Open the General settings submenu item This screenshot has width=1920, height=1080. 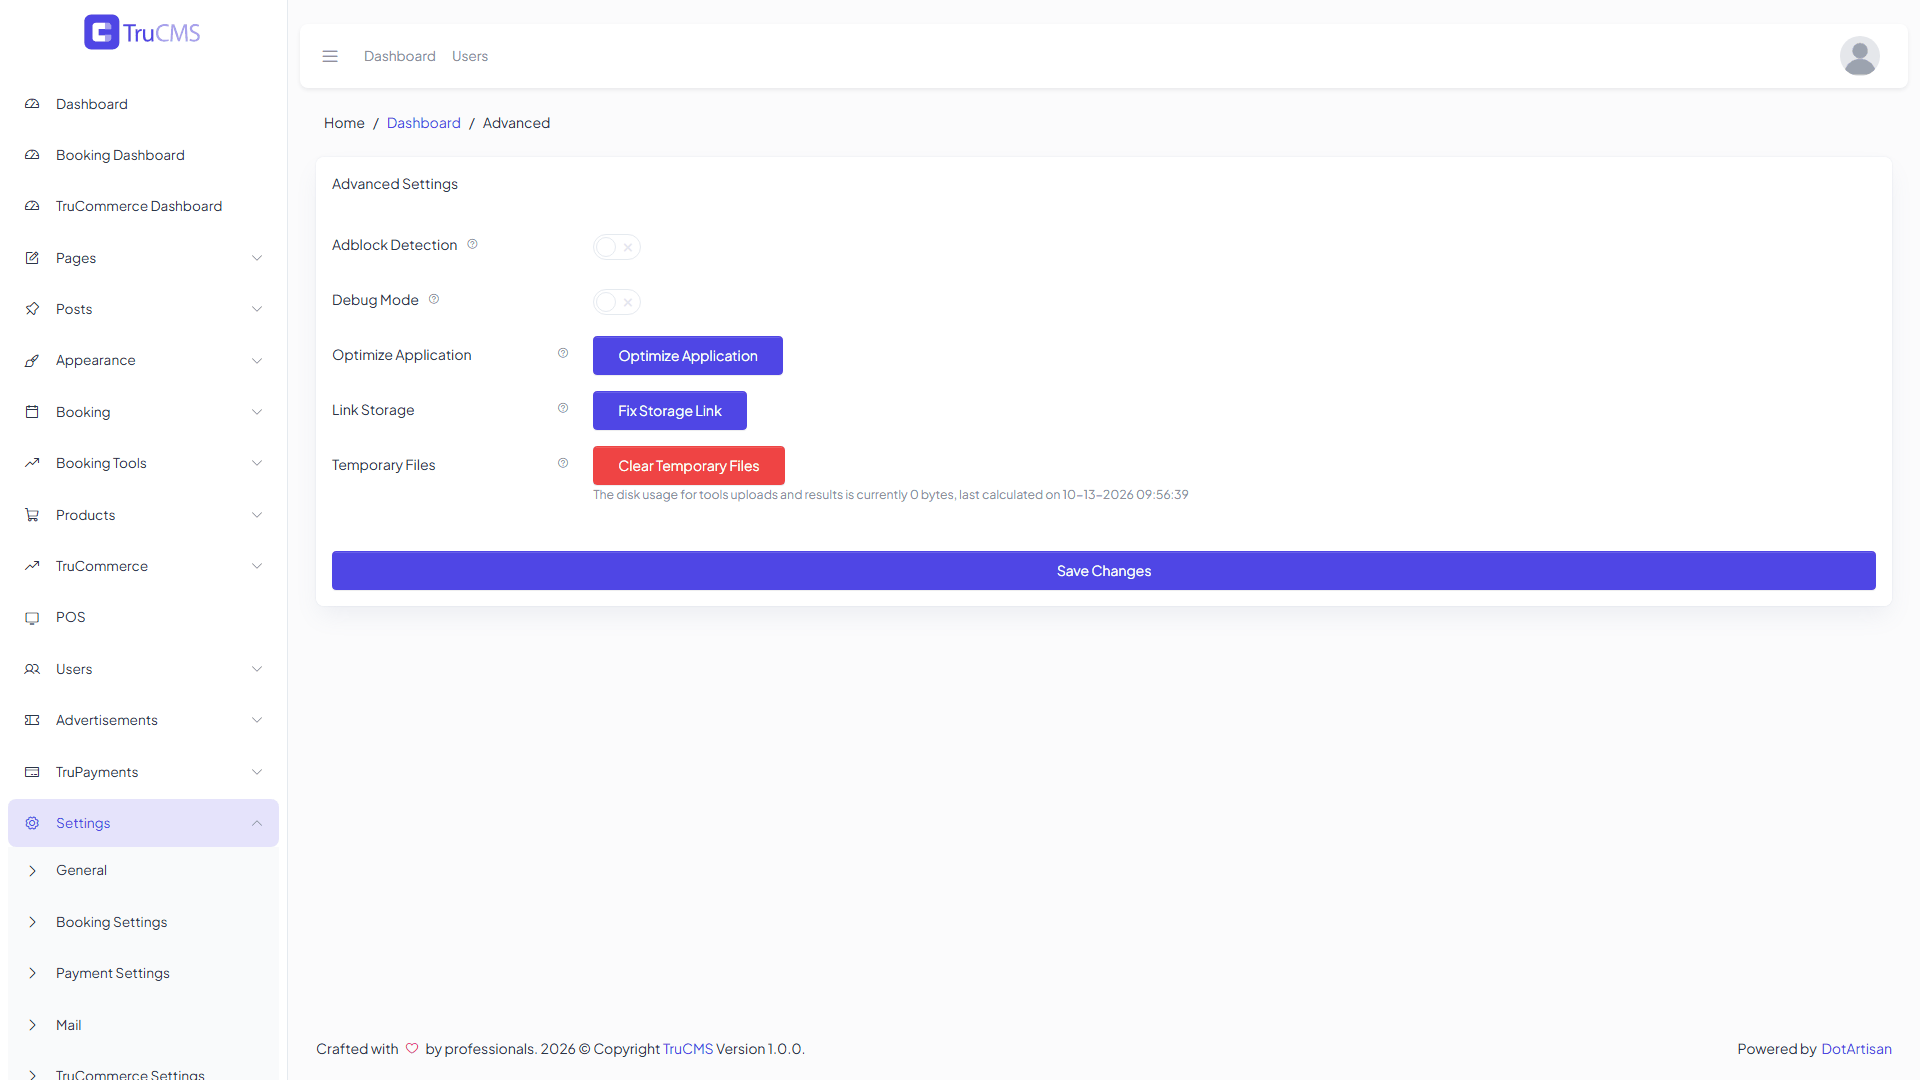(x=143, y=870)
